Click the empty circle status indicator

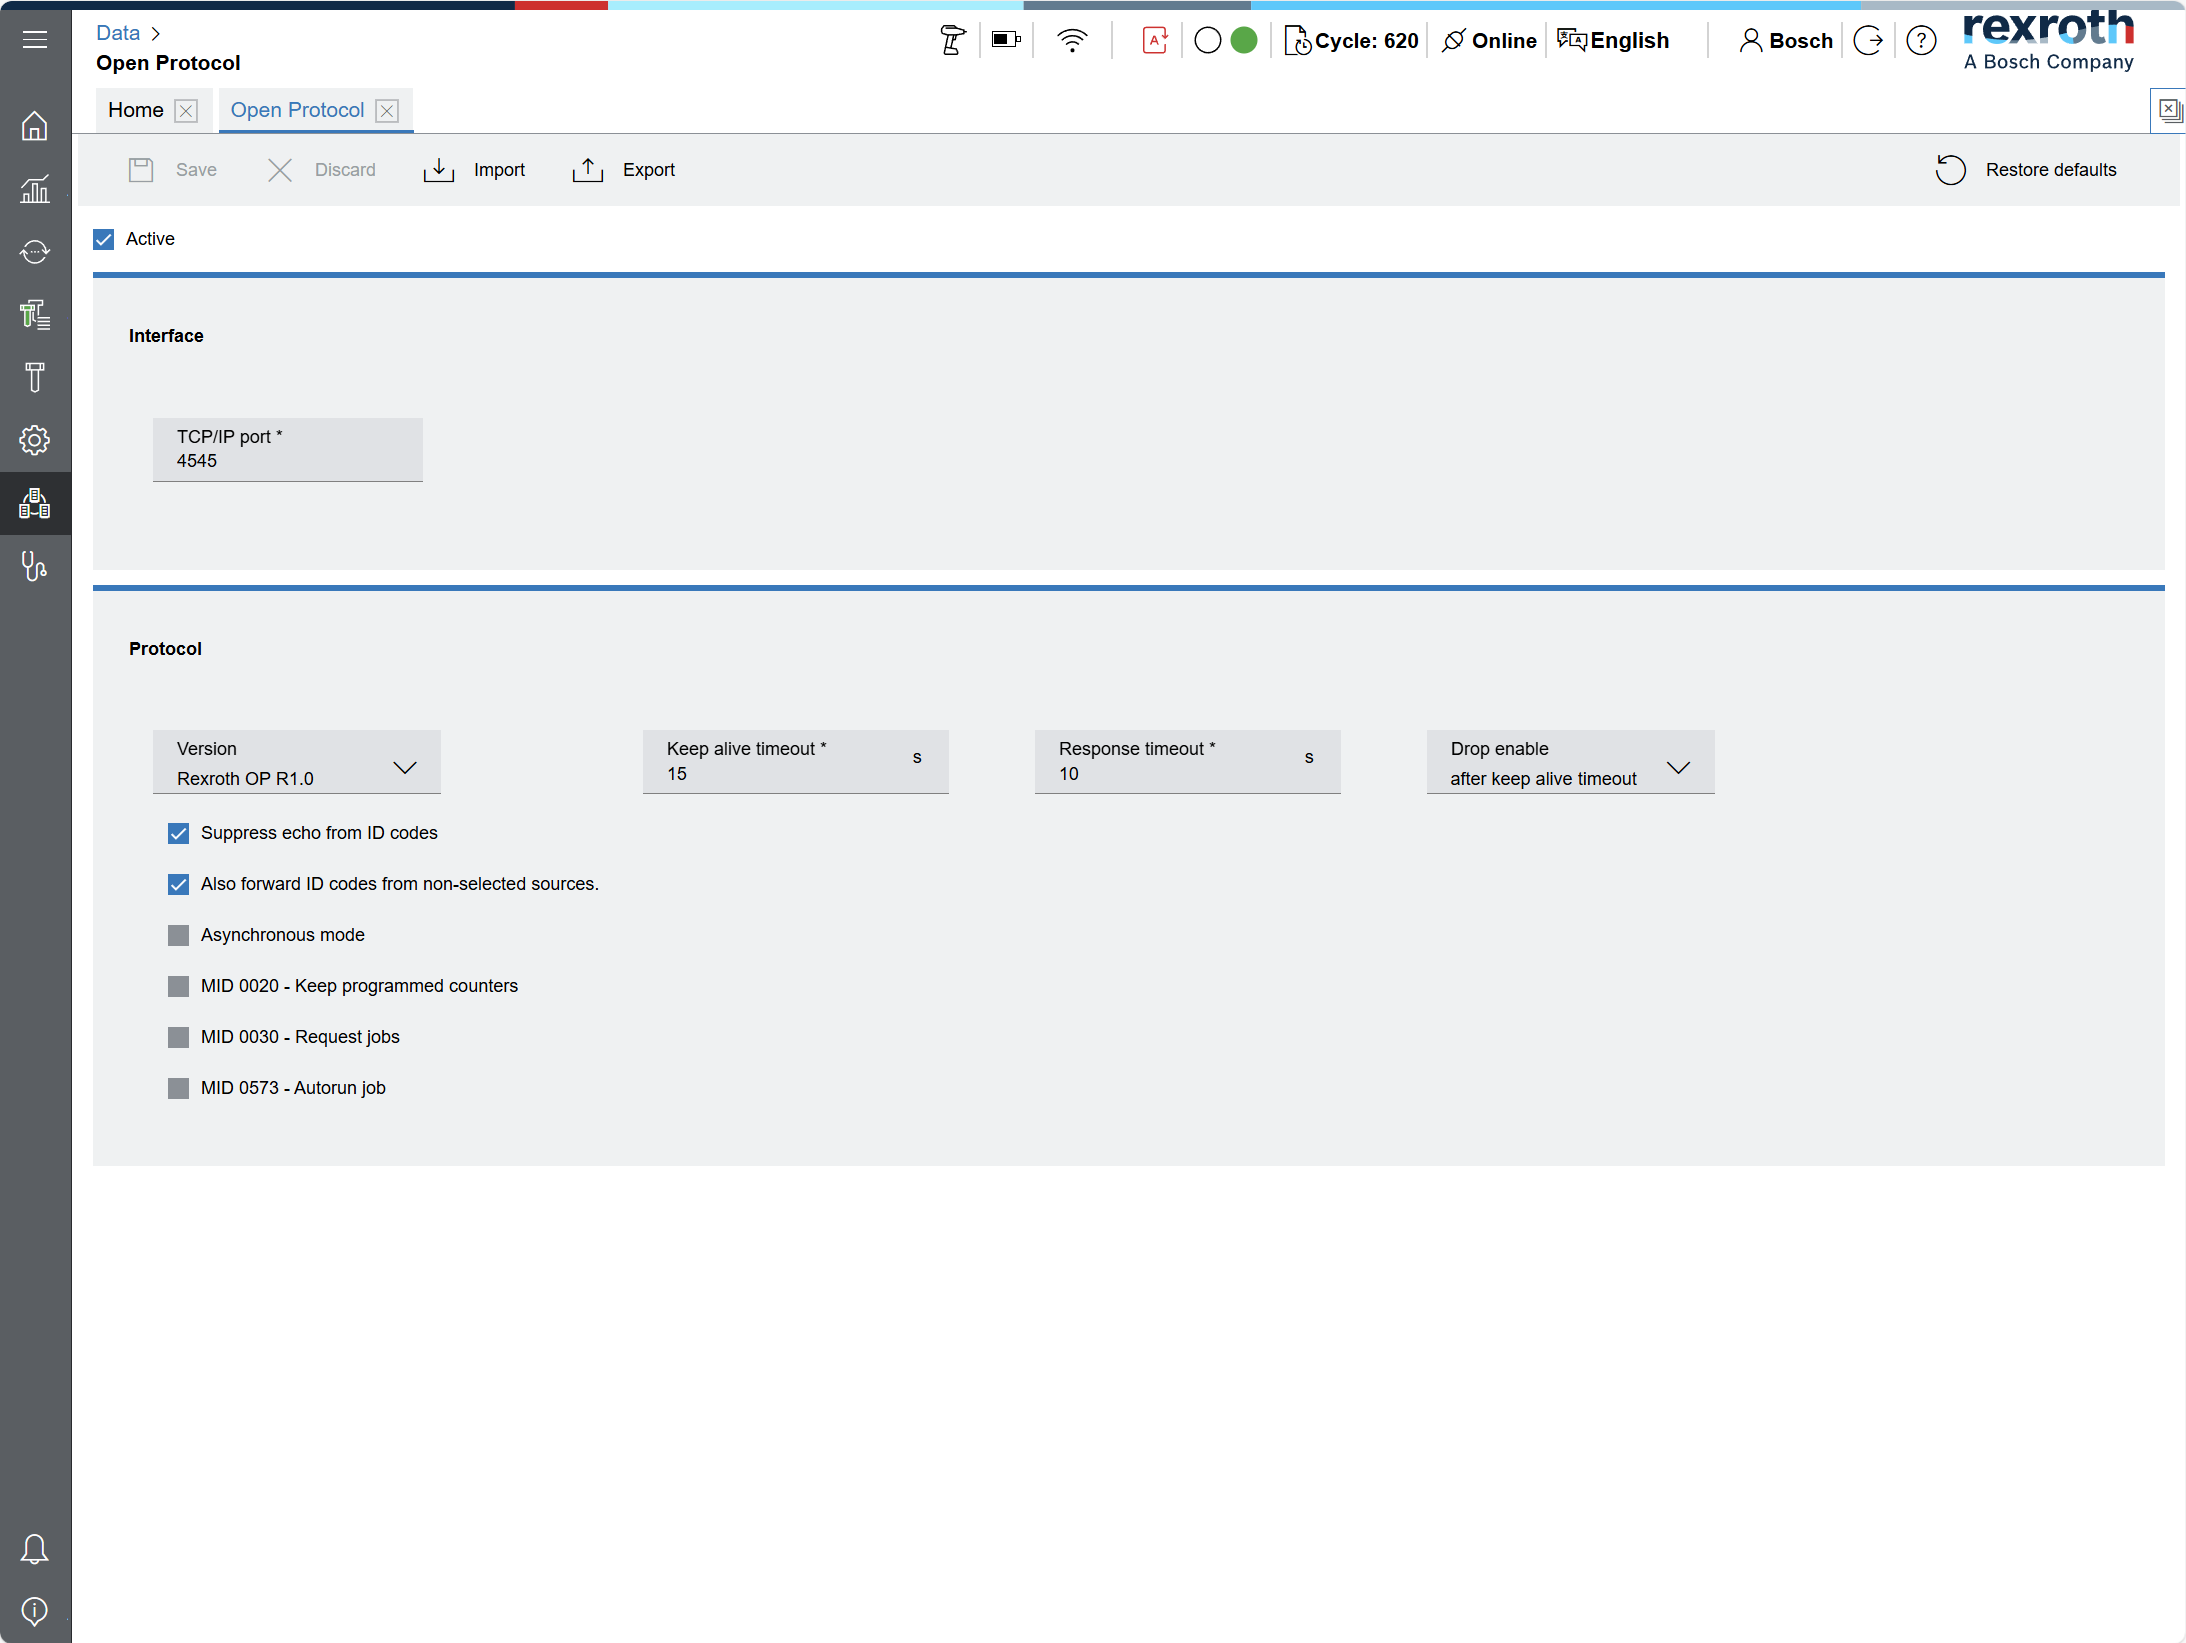(1208, 41)
